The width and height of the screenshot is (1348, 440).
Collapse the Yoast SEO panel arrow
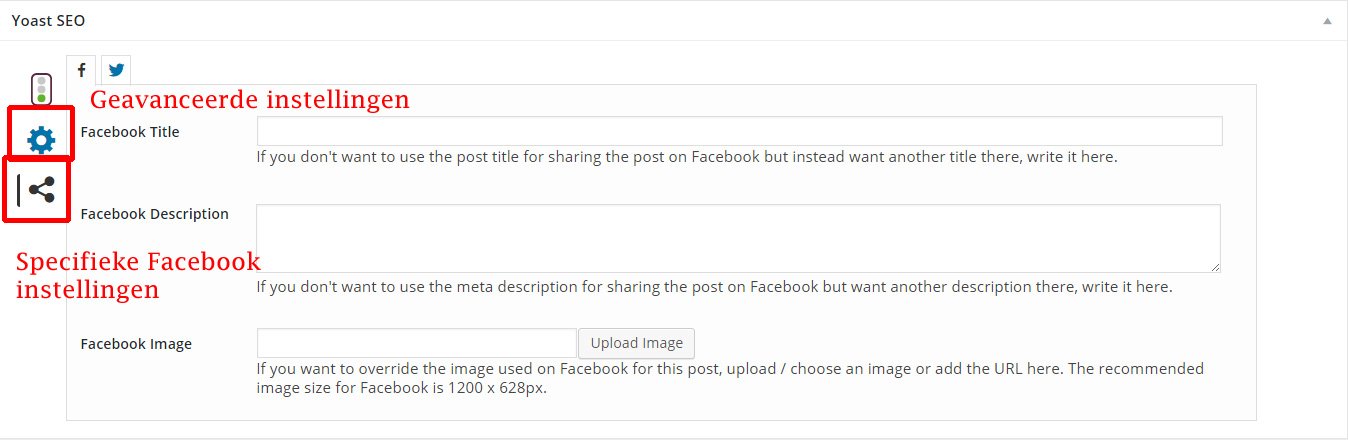[x=1327, y=20]
